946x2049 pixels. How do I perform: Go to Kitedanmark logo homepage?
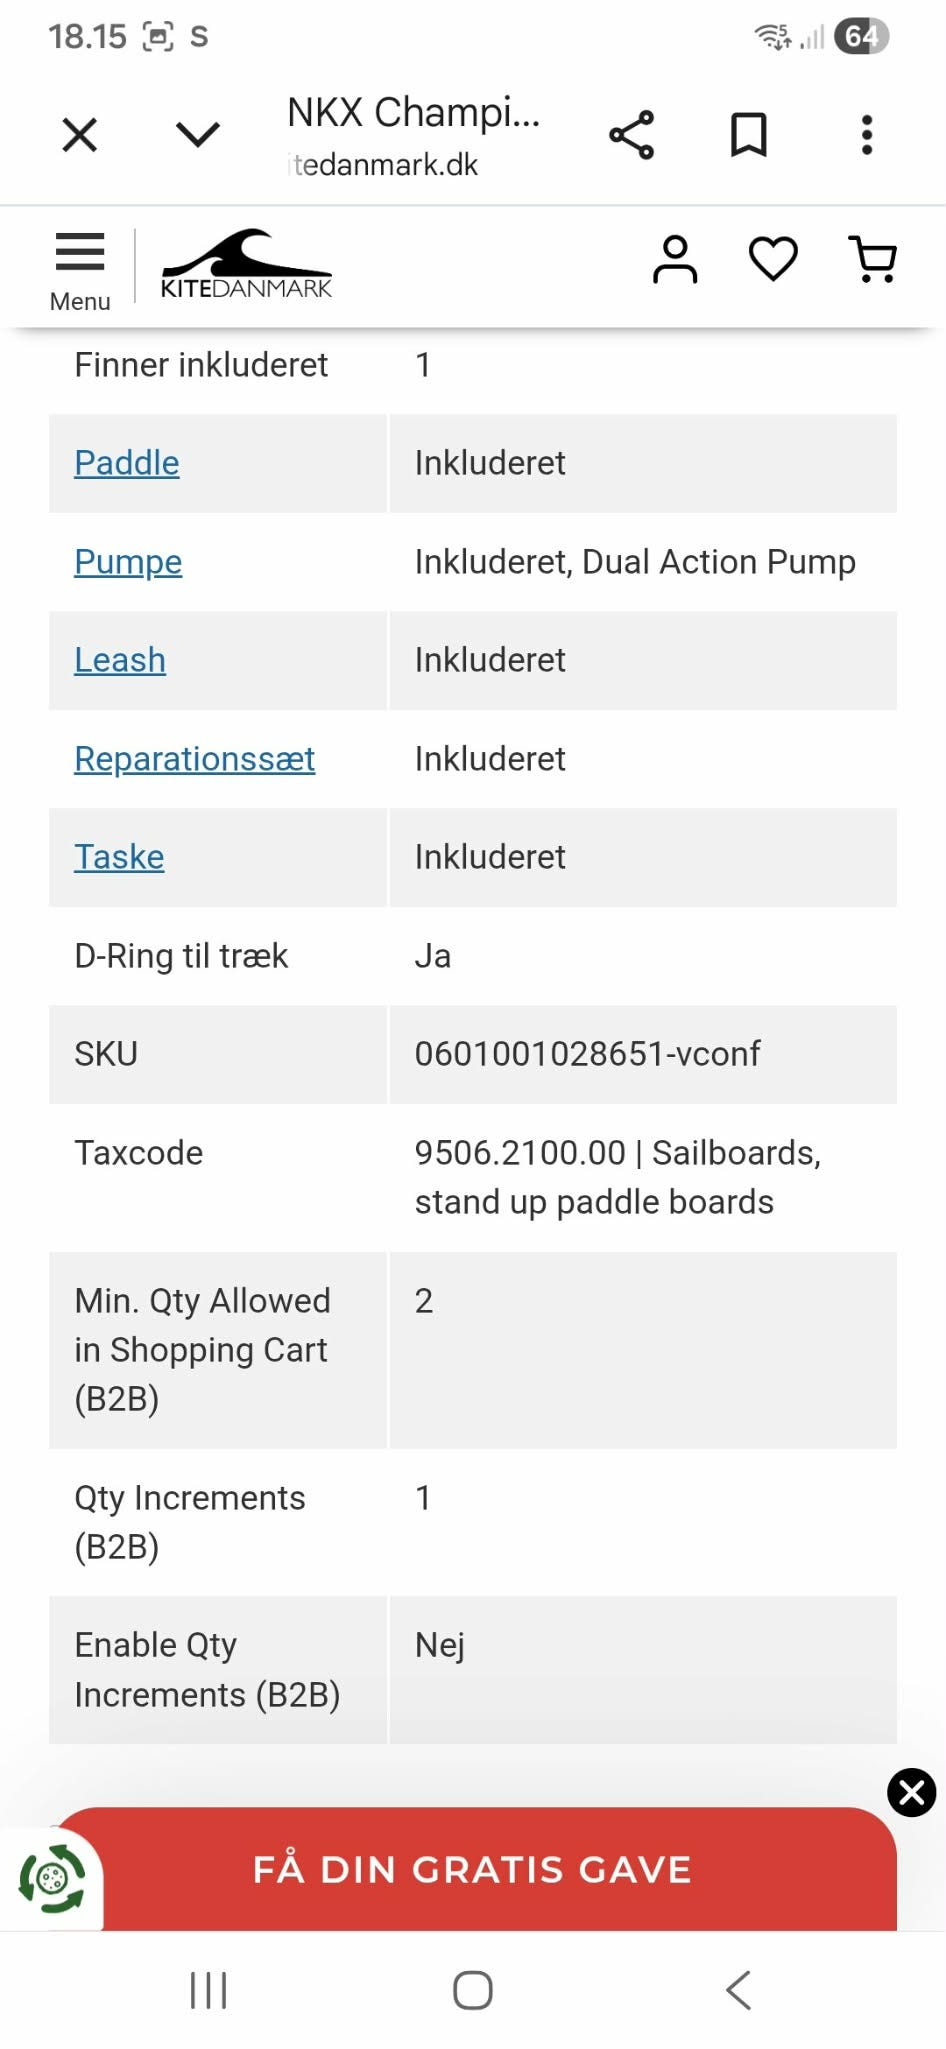tap(246, 265)
